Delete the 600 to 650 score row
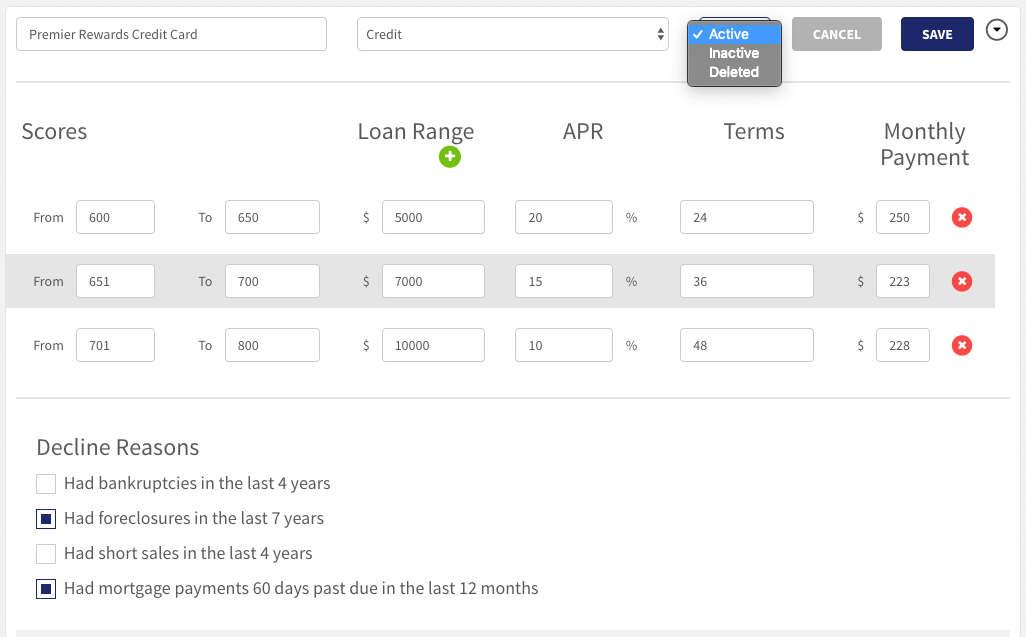The width and height of the screenshot is (1026, 637). click(x=961, y=217)
